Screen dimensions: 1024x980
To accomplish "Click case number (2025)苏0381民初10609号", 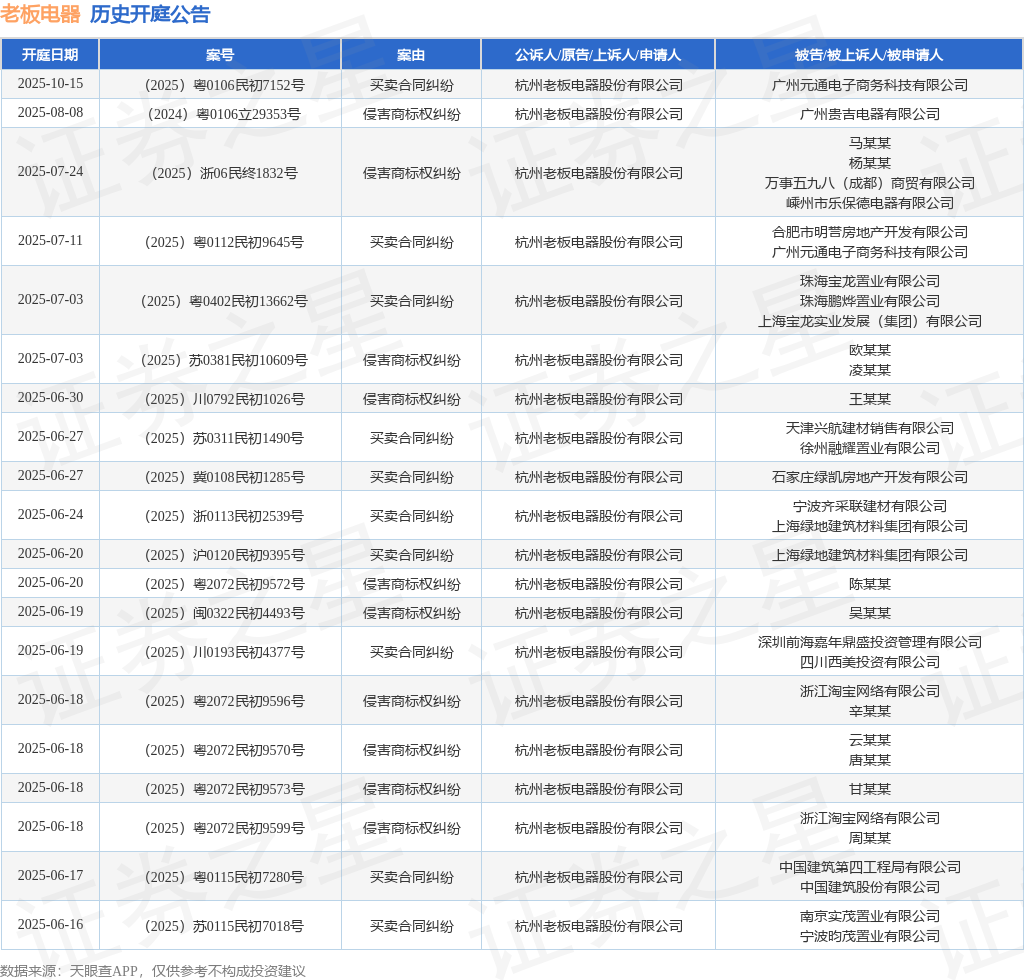I will pos(224,360).
